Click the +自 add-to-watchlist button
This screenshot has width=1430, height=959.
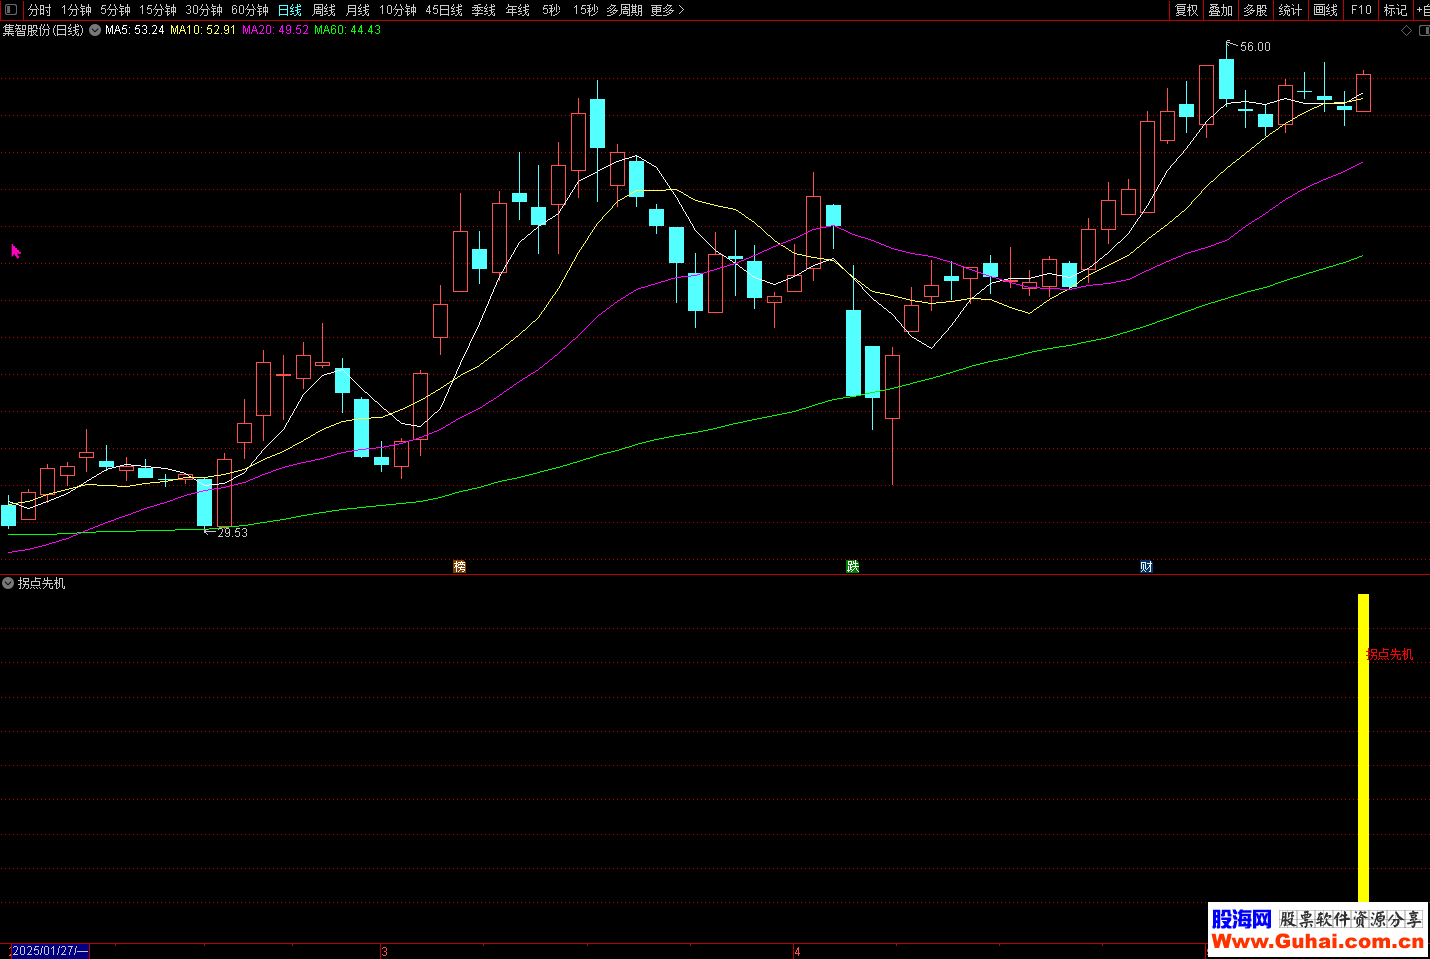(x=1422, y=10)
